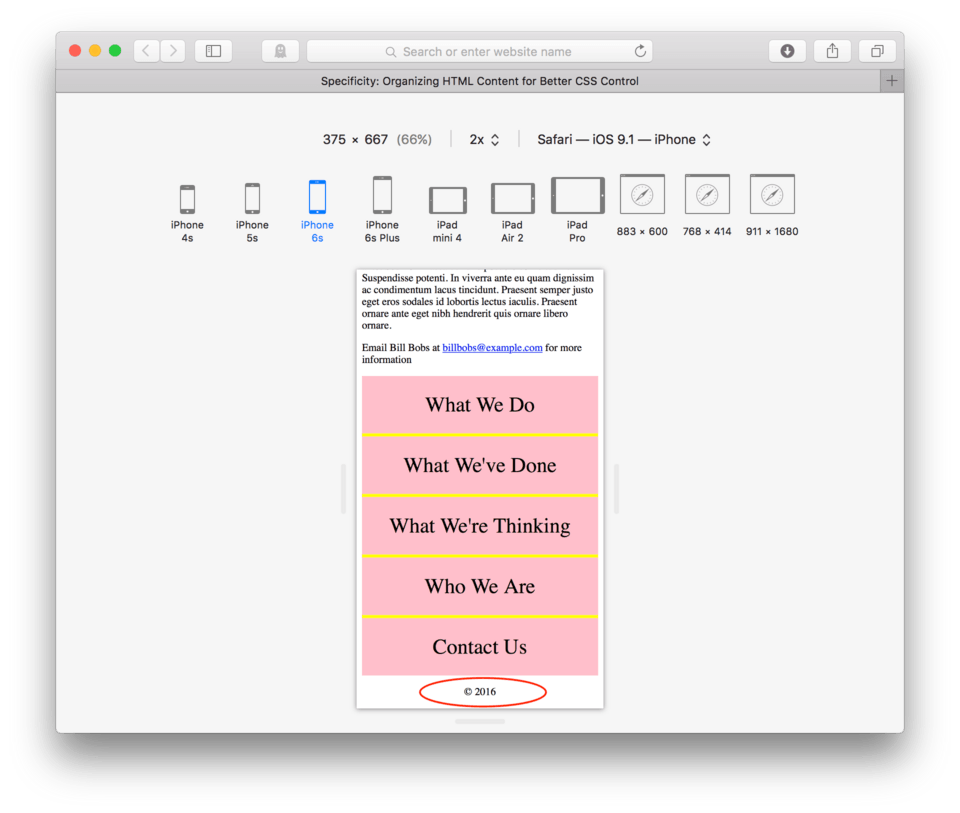This screenshot has width=960, height=813.
Task: Select the iPhone 5s device preset
Action: tap(252, 213)
